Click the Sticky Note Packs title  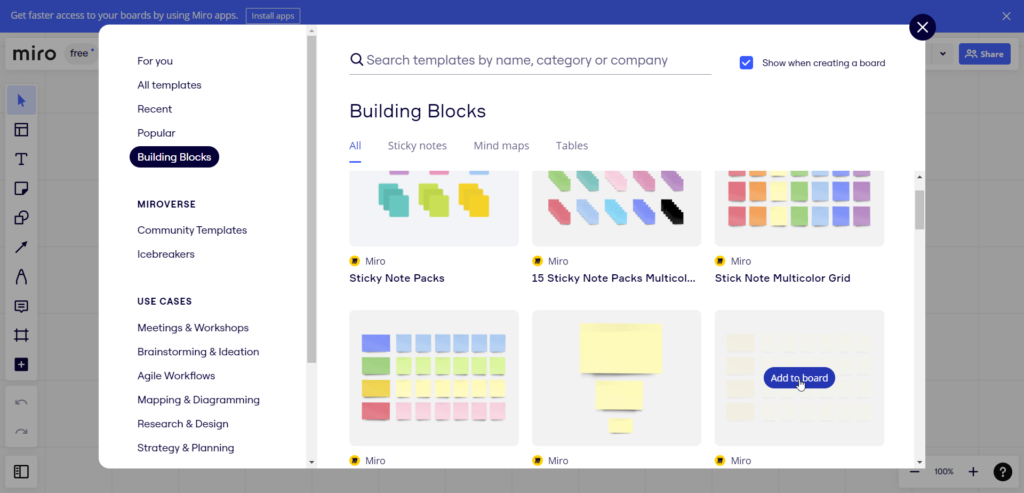[397, 278]
